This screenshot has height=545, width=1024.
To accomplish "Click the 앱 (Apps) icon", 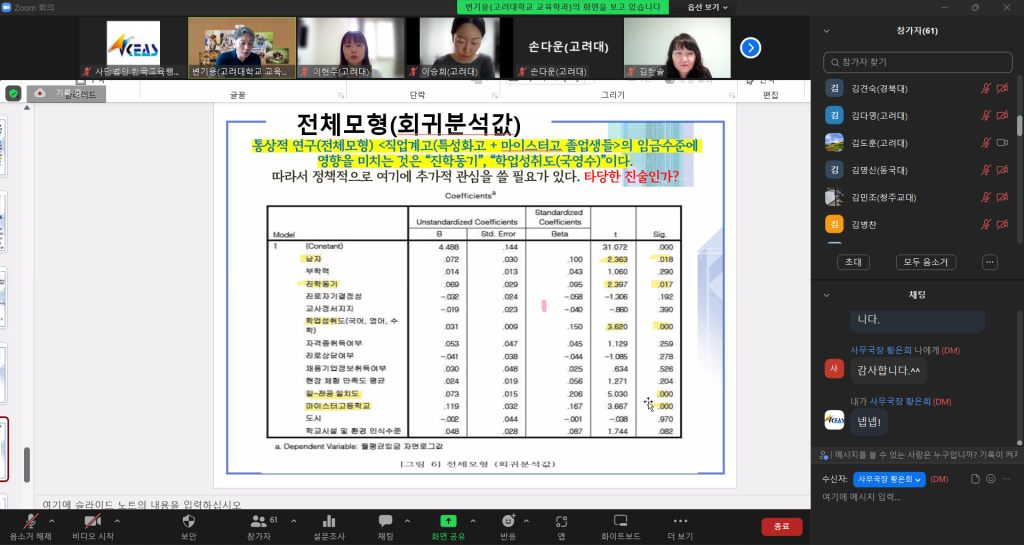I will (561, 521).
